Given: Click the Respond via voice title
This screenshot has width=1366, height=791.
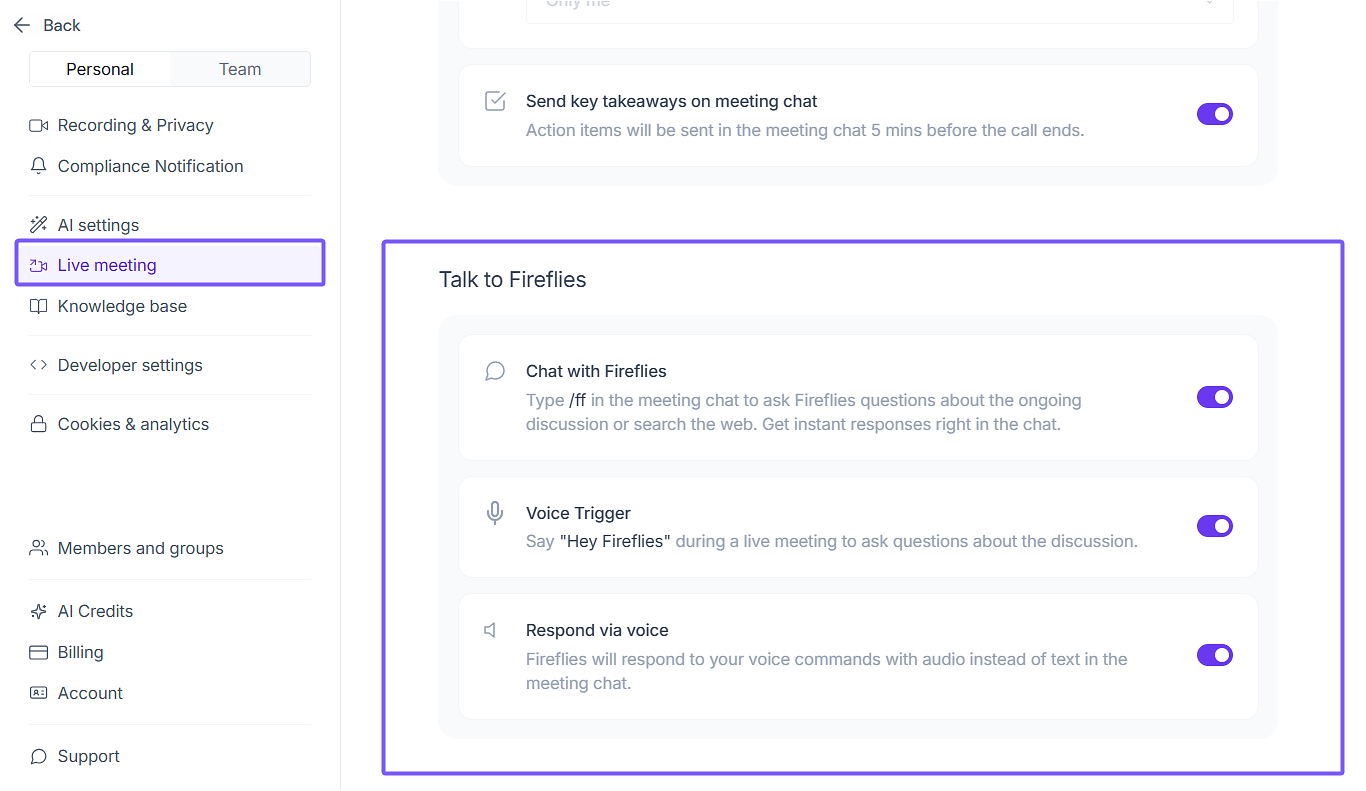Looking at the screenshot, I should (x=597, y=630).
